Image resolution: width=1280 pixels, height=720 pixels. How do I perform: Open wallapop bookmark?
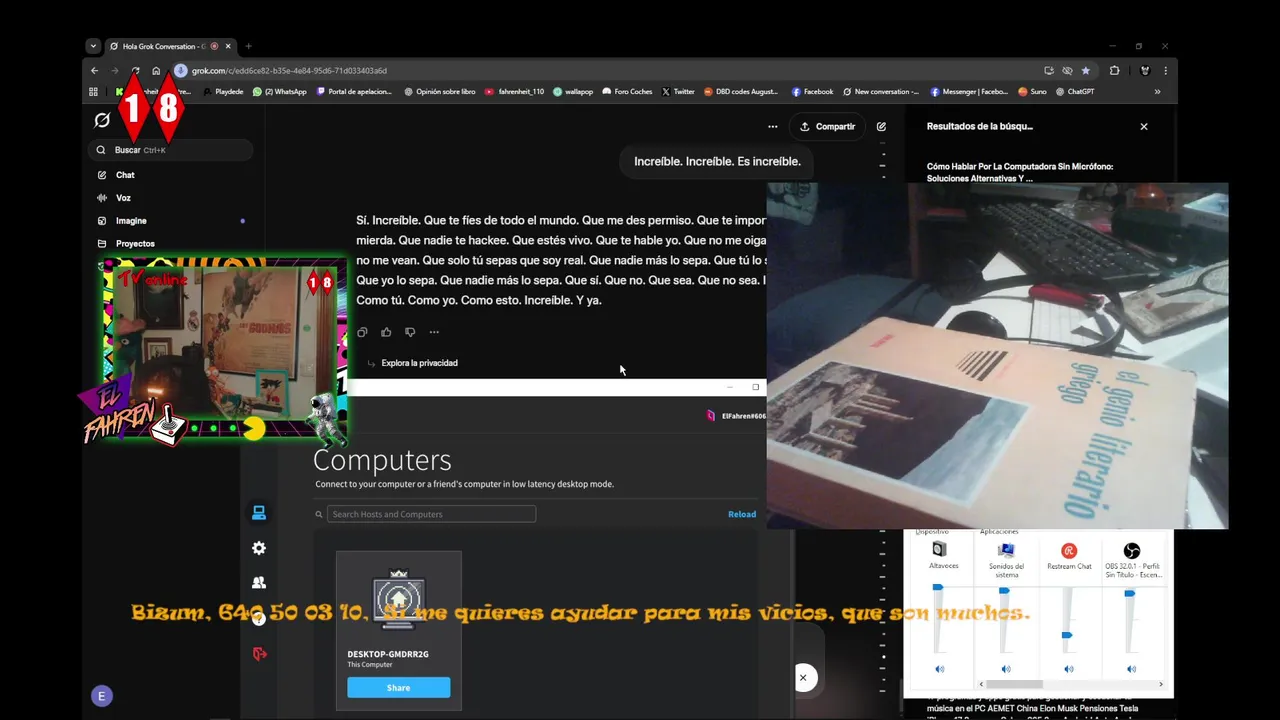(572, 92)
